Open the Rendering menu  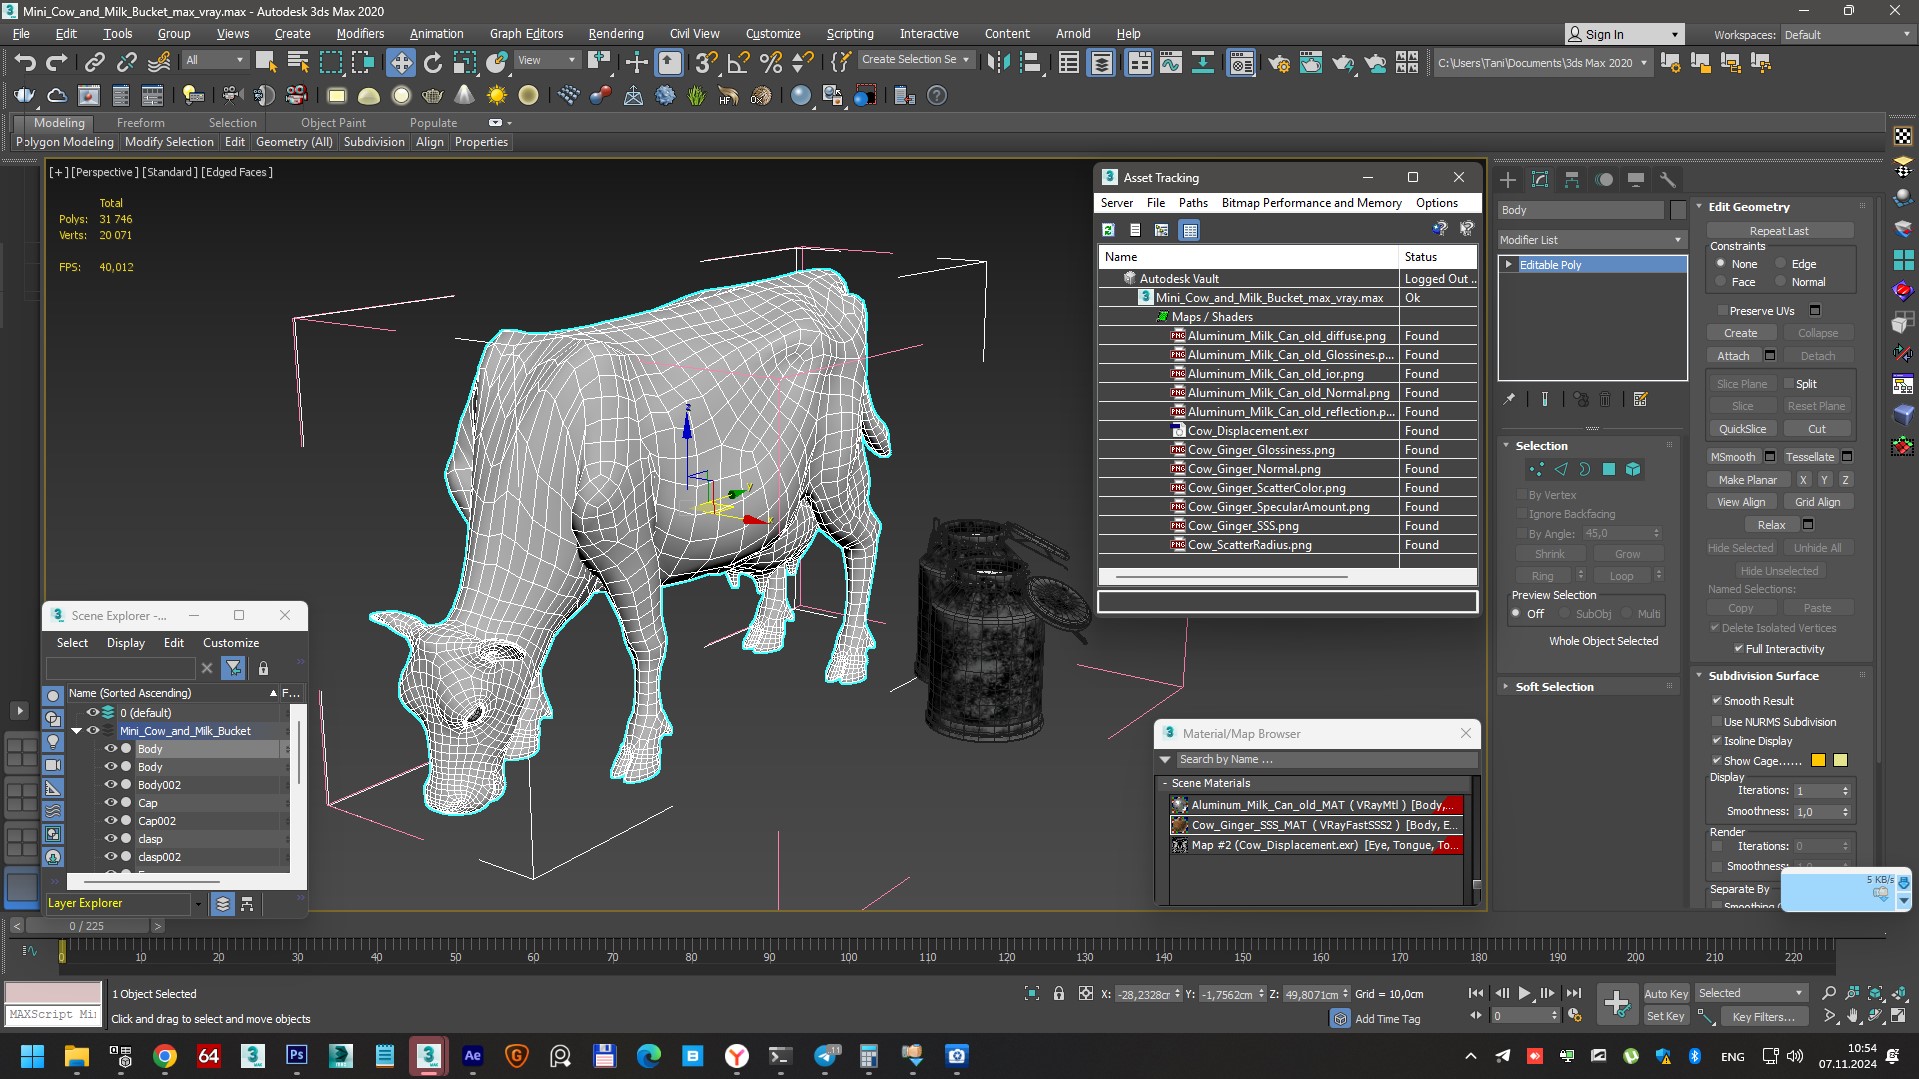(616, 34)
